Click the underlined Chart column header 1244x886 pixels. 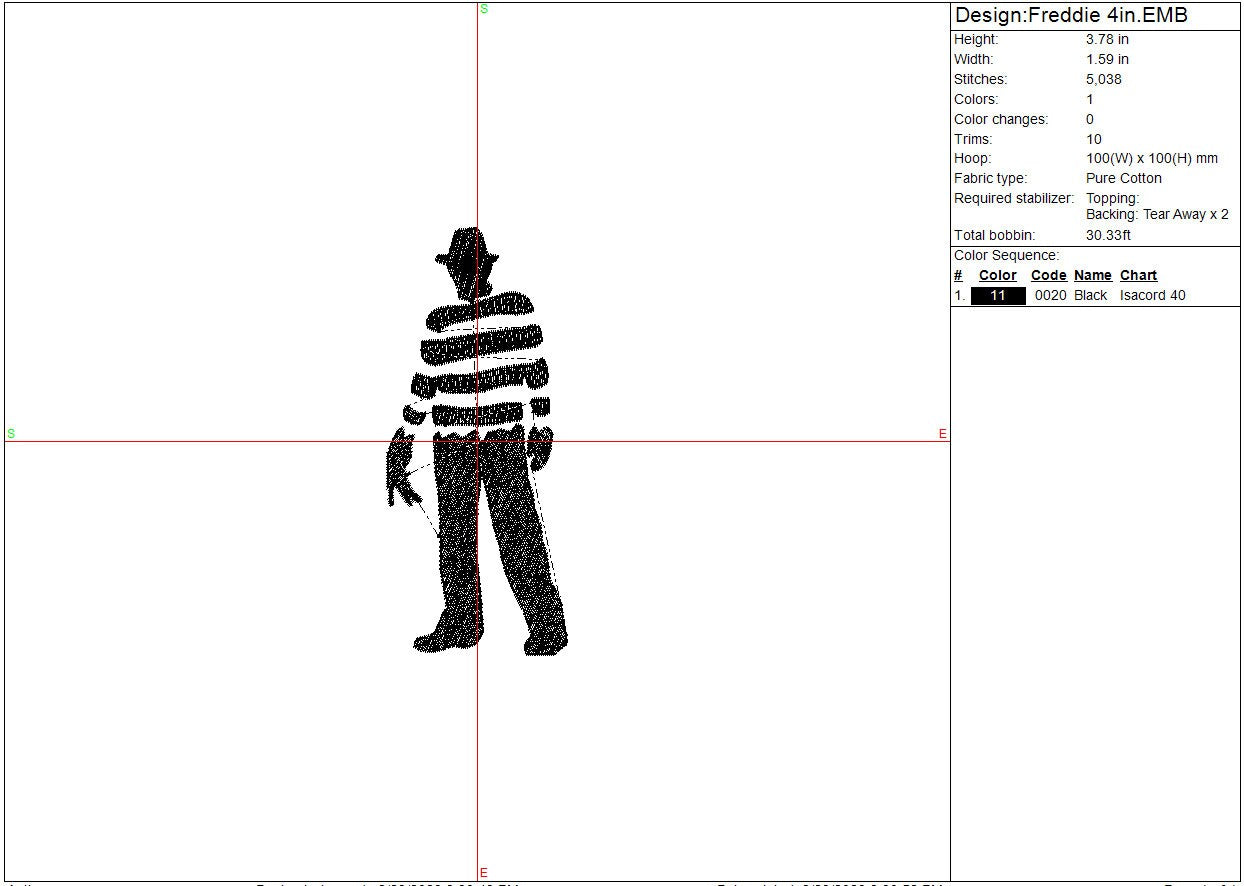coord(1138,276)
